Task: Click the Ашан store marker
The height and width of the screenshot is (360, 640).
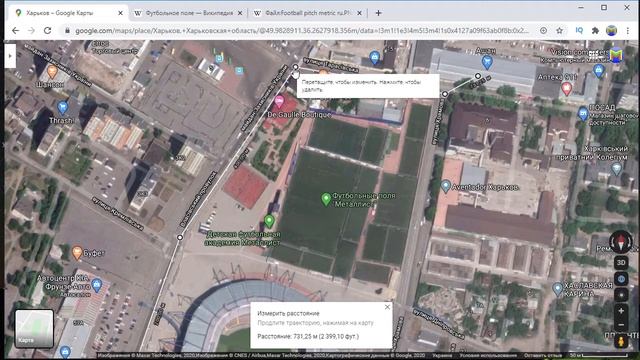Action: tap(487, 62)
